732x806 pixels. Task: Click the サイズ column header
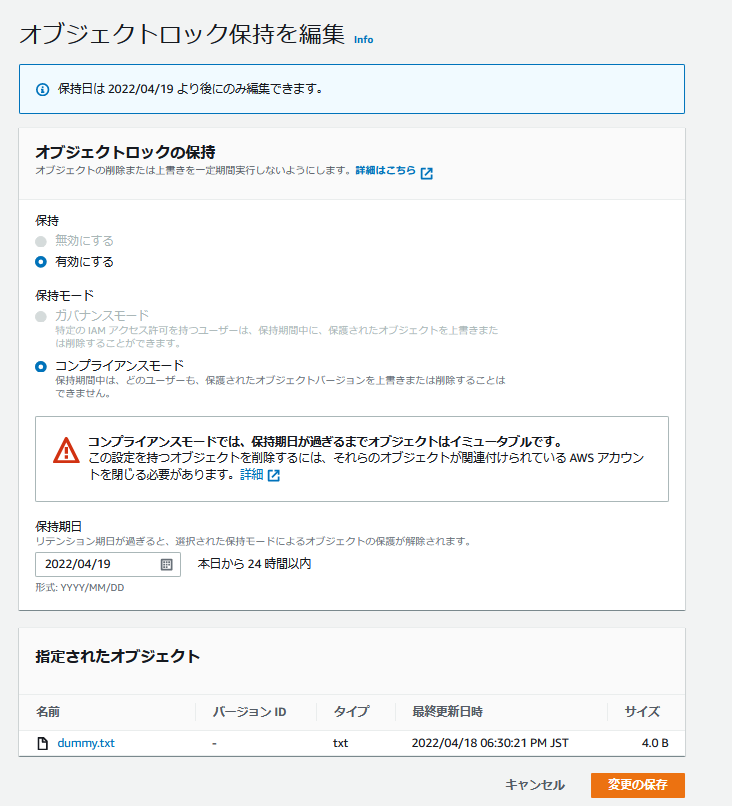[642, 711]
